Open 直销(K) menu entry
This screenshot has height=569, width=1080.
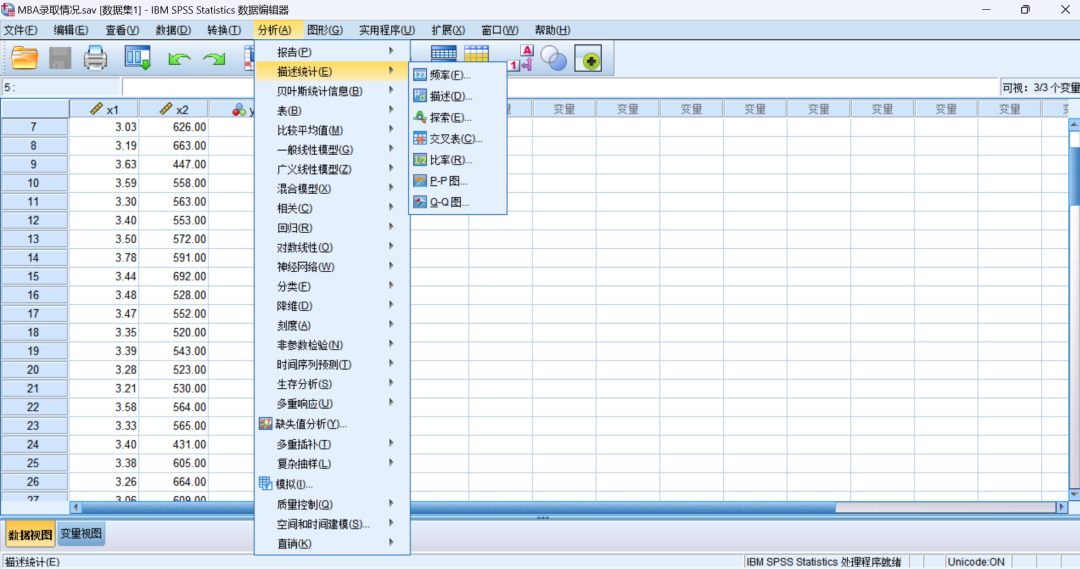click(x=332, y=544)
